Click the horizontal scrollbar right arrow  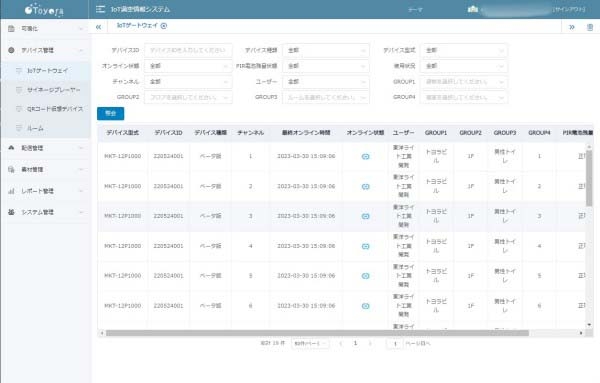(581, 333)
